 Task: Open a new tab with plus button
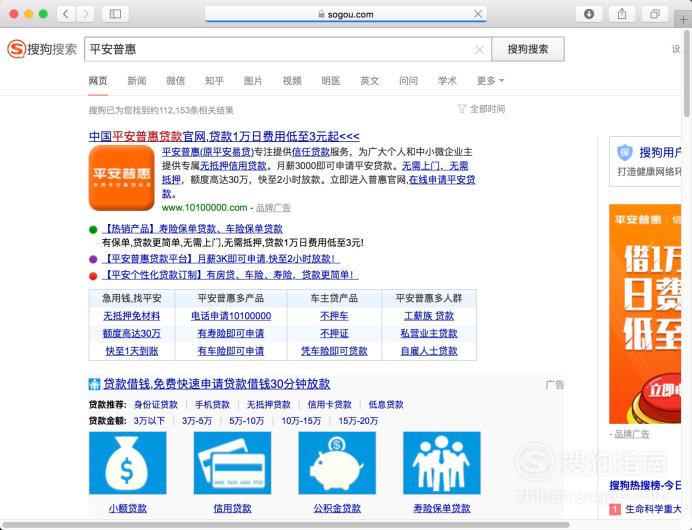coord(683,19)
